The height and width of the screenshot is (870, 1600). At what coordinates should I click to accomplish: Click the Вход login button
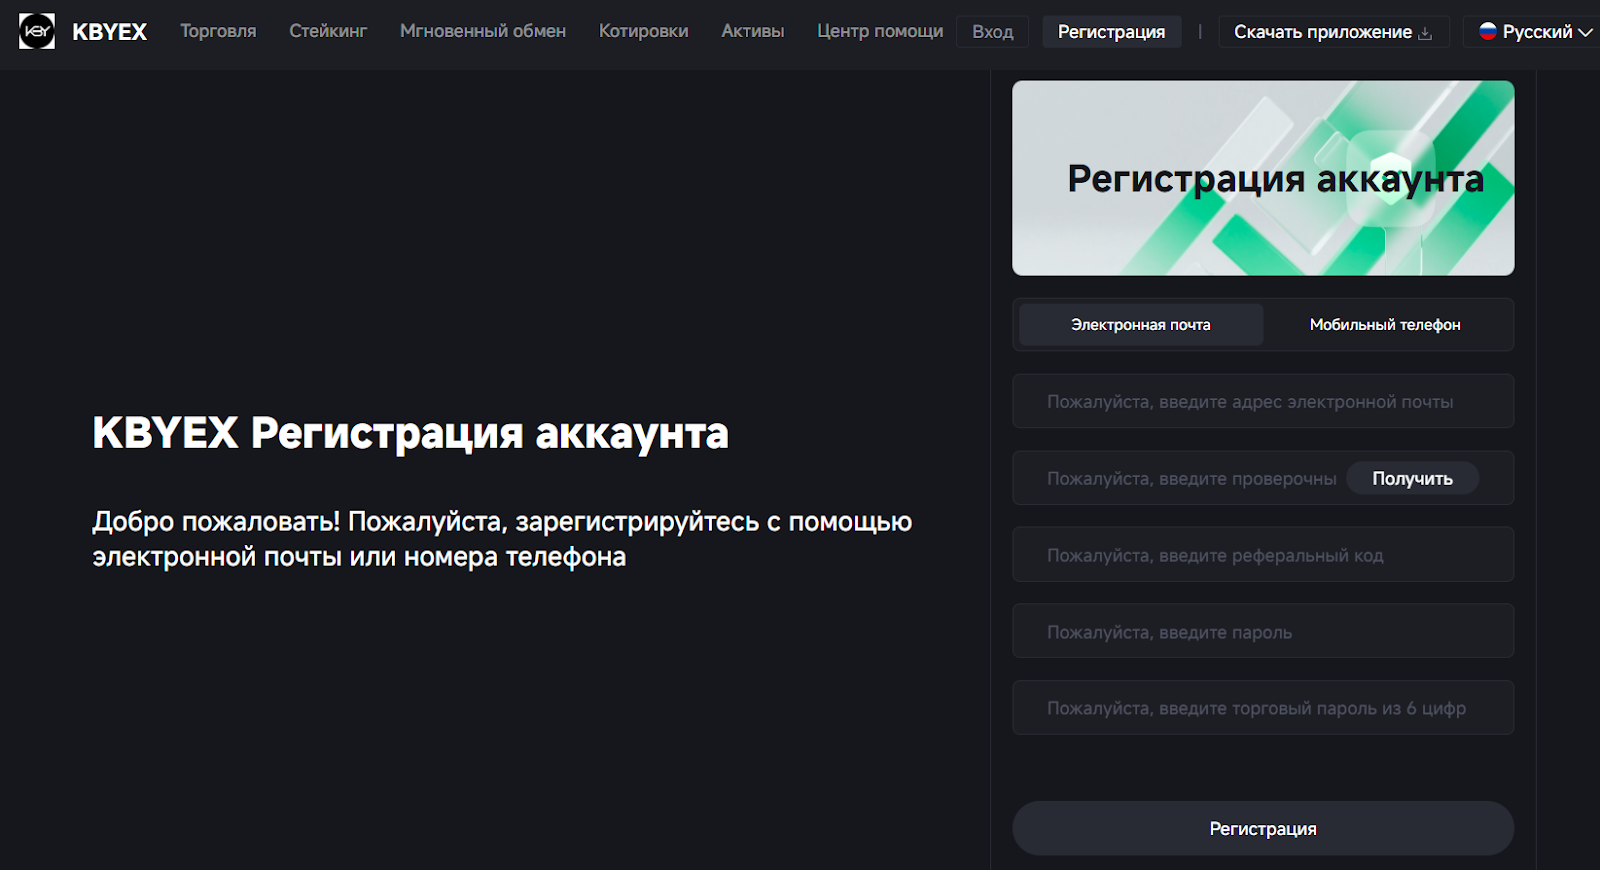[992, 32]
